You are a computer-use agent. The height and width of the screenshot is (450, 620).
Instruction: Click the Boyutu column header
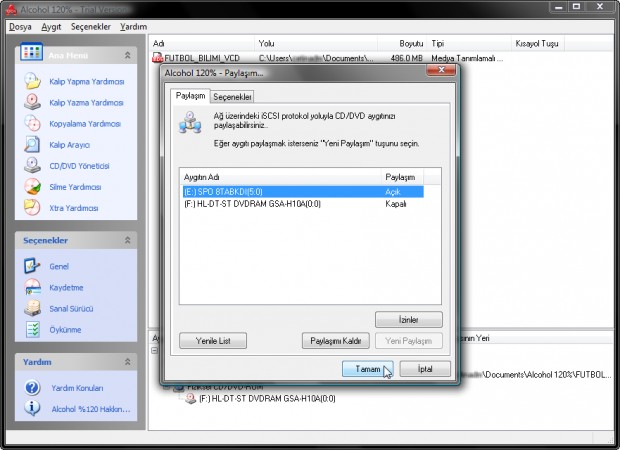click(x=402, y=43)
